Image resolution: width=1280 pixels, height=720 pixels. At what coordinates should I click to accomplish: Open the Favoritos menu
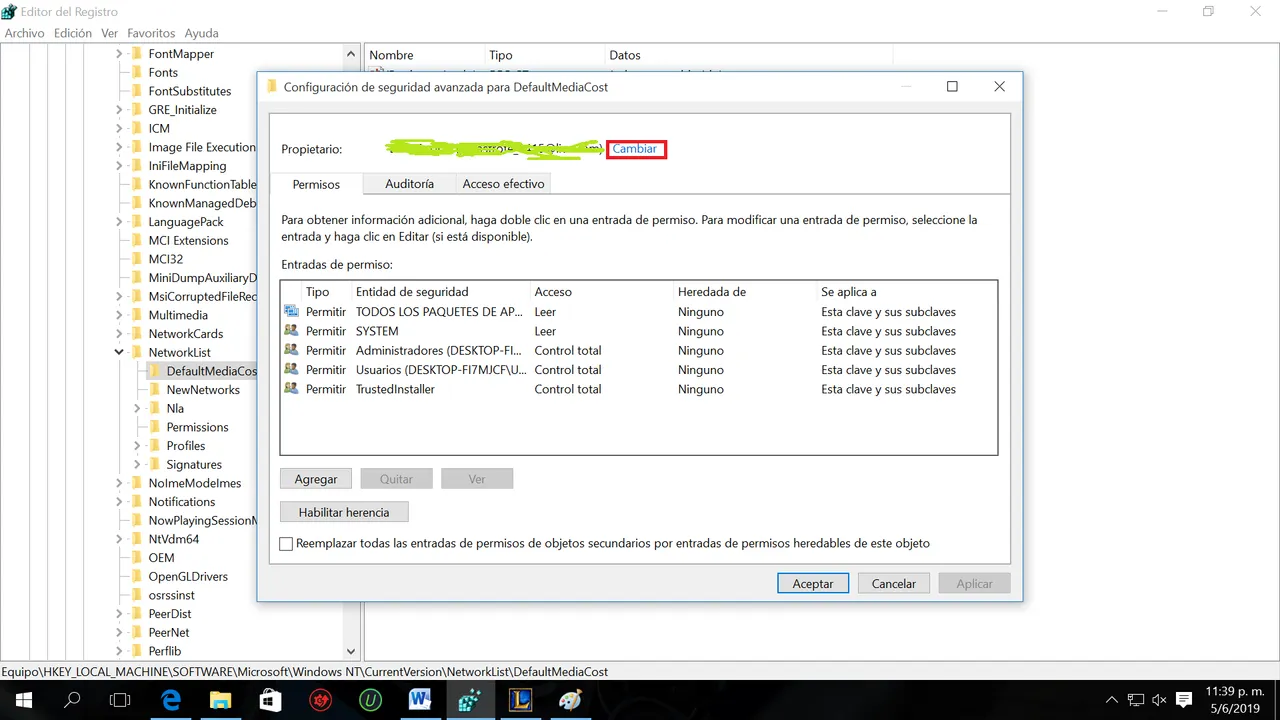[x=152, y=33]
